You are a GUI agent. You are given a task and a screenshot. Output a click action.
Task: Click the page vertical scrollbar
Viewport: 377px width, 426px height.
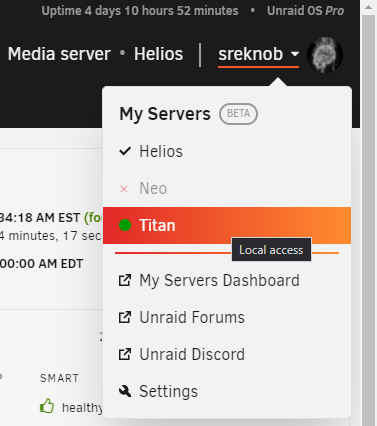369,220
